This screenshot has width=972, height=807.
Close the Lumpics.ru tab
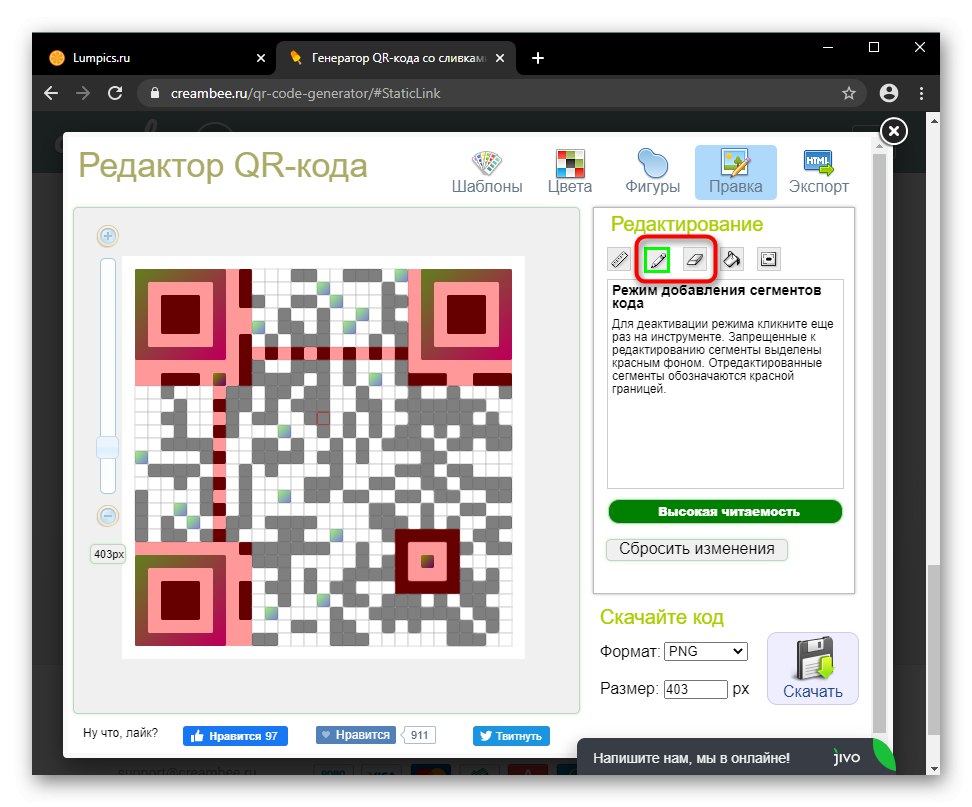(x=261, y=58)
